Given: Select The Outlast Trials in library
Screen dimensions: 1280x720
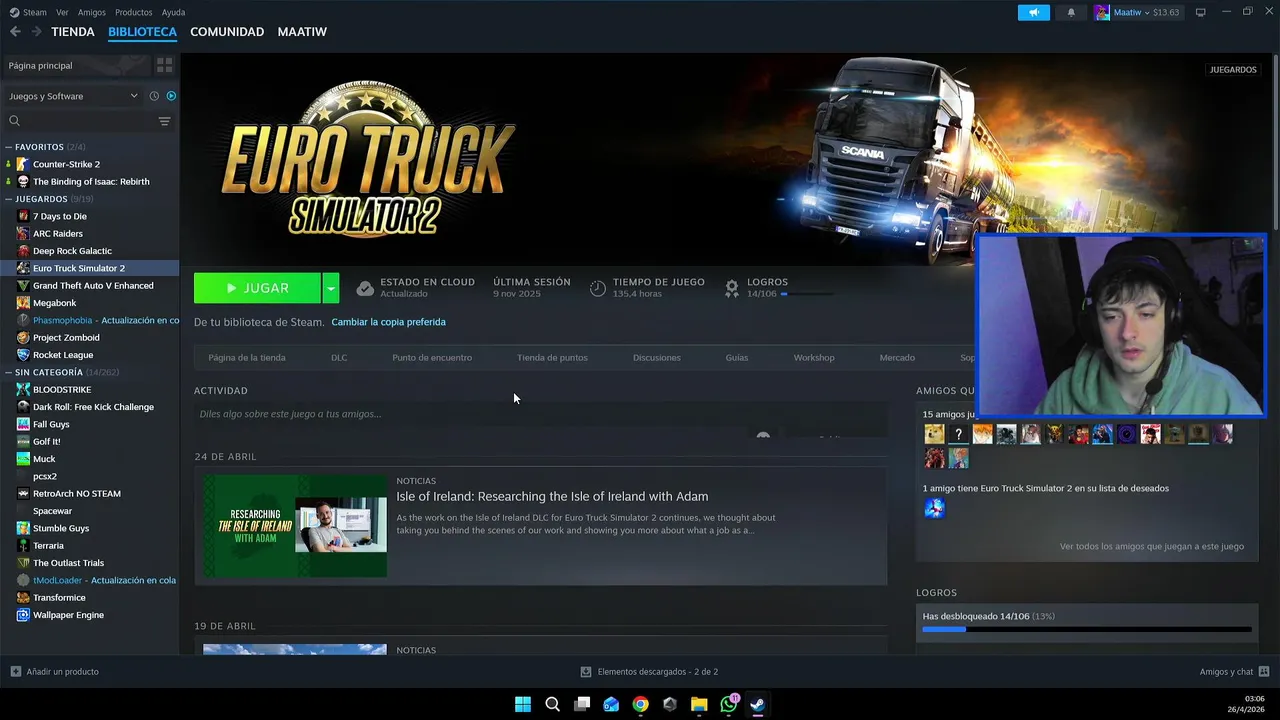Looking at the screenshot, I should pyautogui.click(x=68, y=563).
